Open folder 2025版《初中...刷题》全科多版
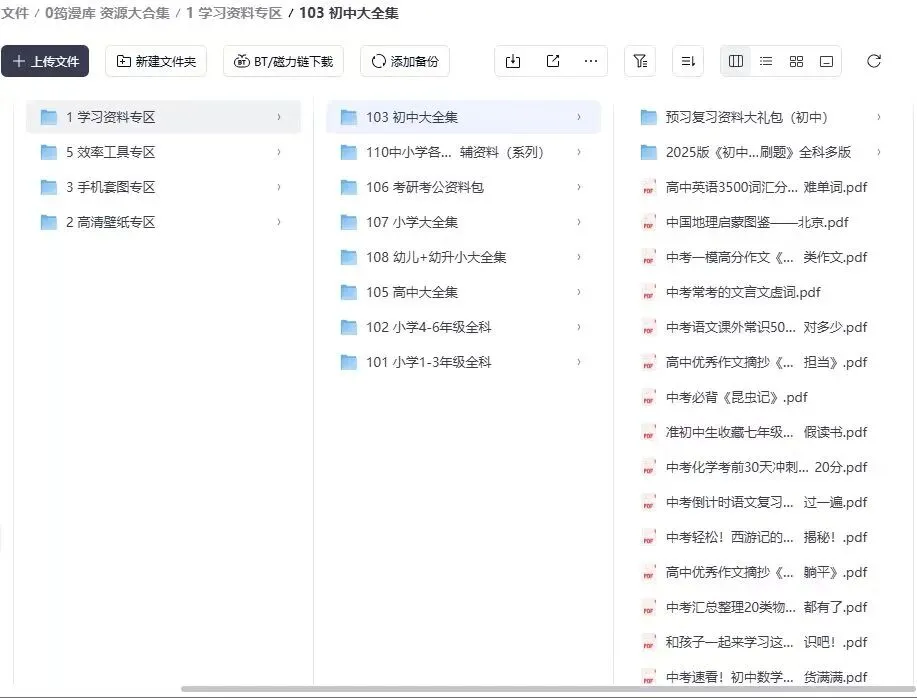This screenshot has width=917, height=698. [x=763, y=152]
